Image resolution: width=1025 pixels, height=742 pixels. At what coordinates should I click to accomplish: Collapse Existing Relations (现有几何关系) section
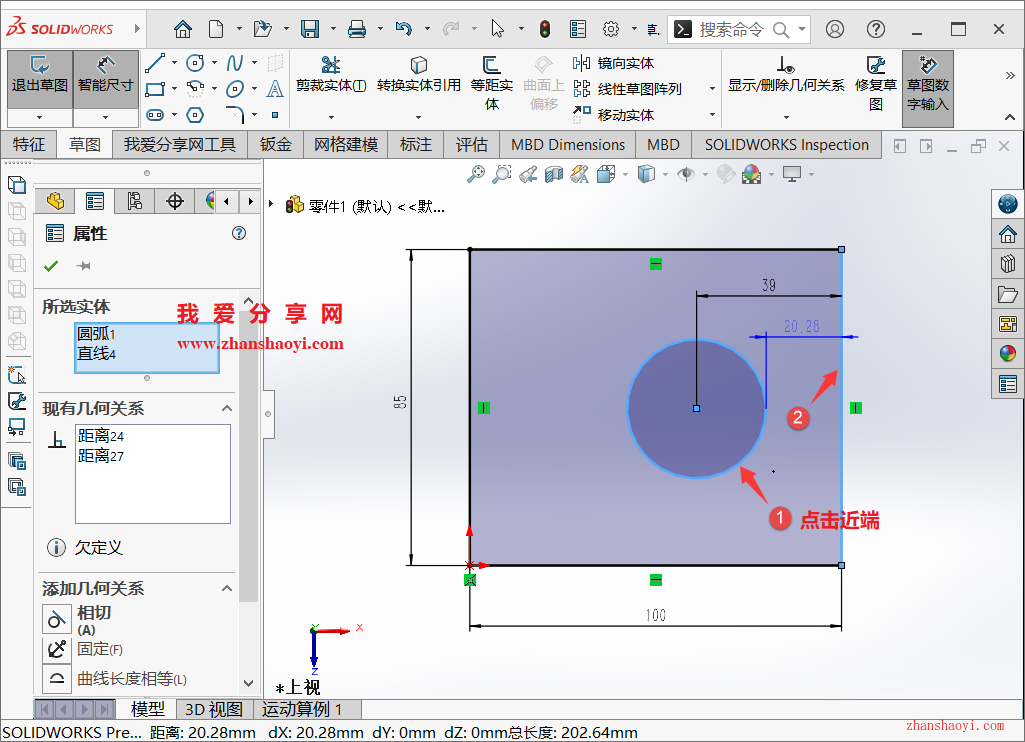(x=227, y=408)
